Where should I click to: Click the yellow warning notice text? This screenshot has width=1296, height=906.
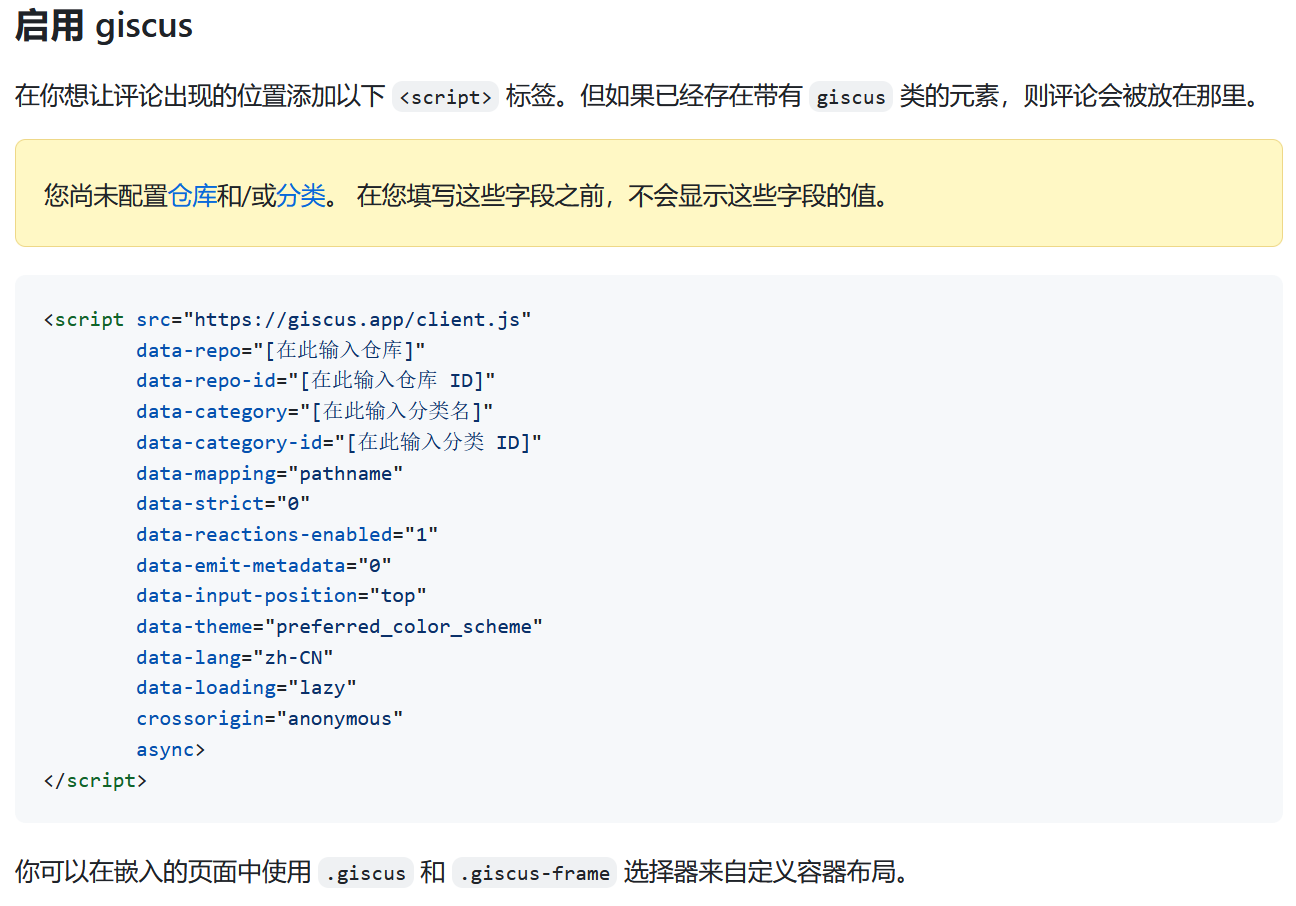[467, 194]
